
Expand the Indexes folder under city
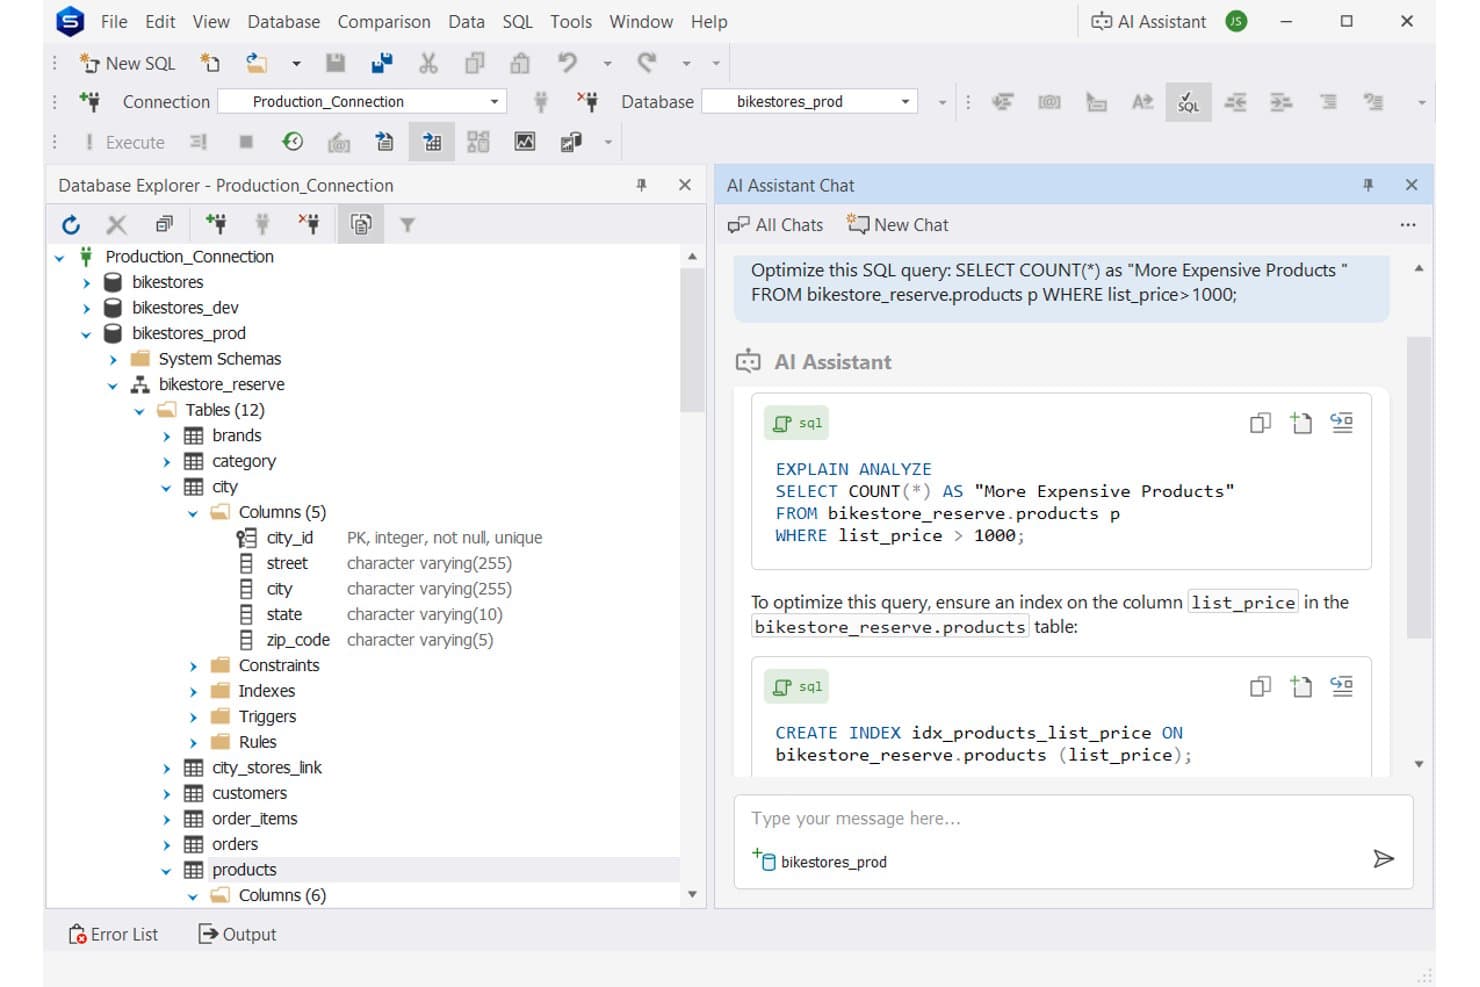tap(193, 691)
